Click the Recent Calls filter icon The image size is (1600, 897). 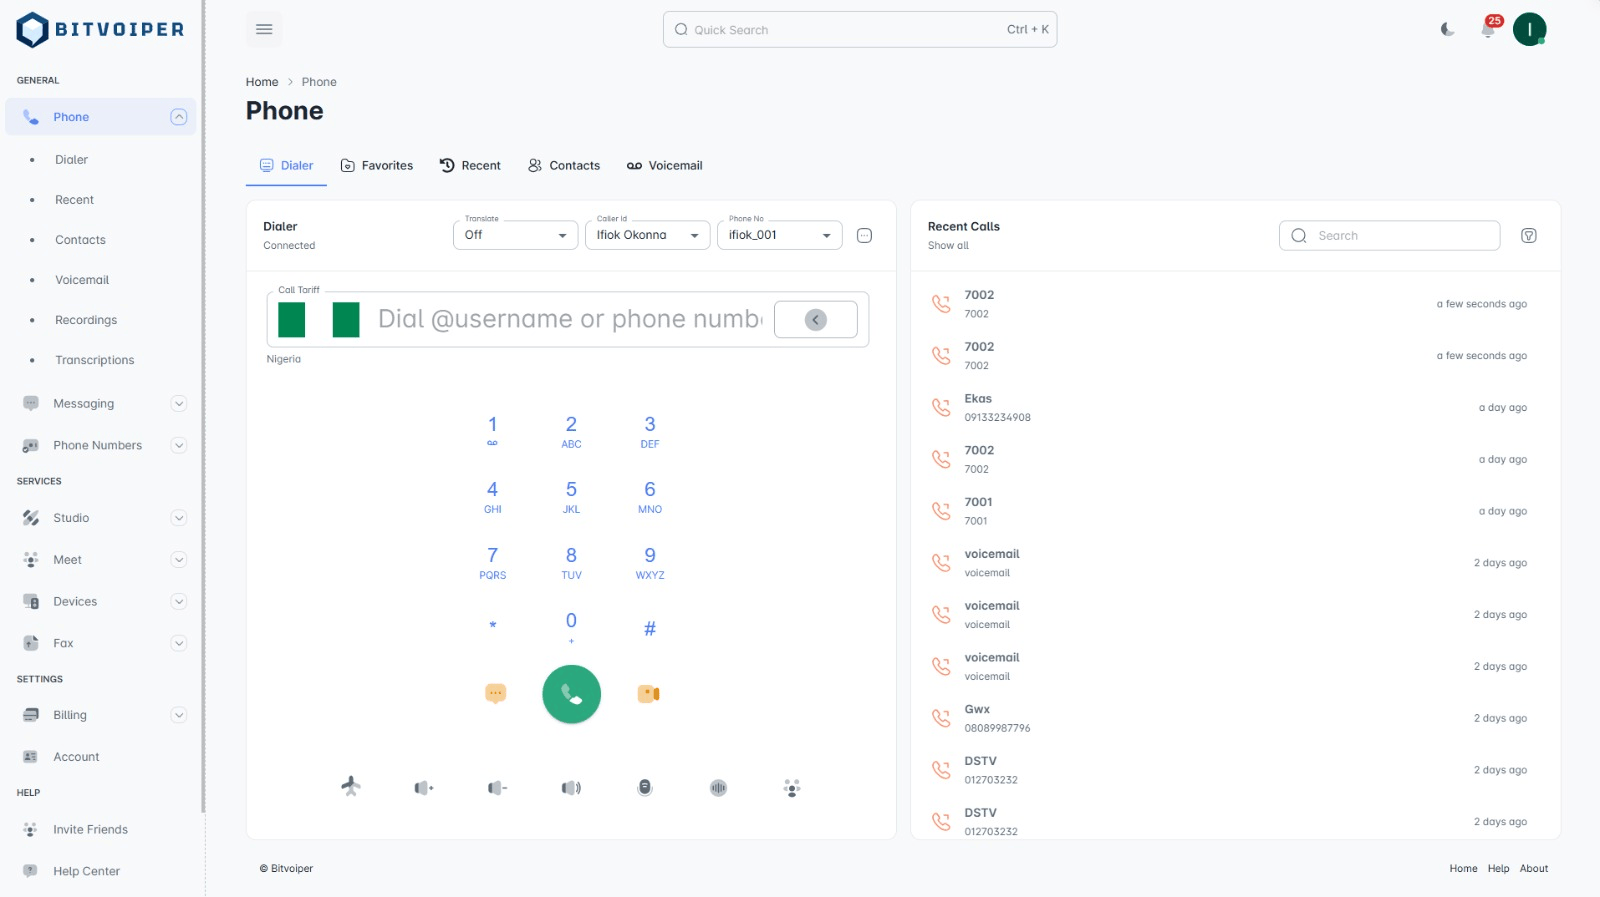(1528, 236)
